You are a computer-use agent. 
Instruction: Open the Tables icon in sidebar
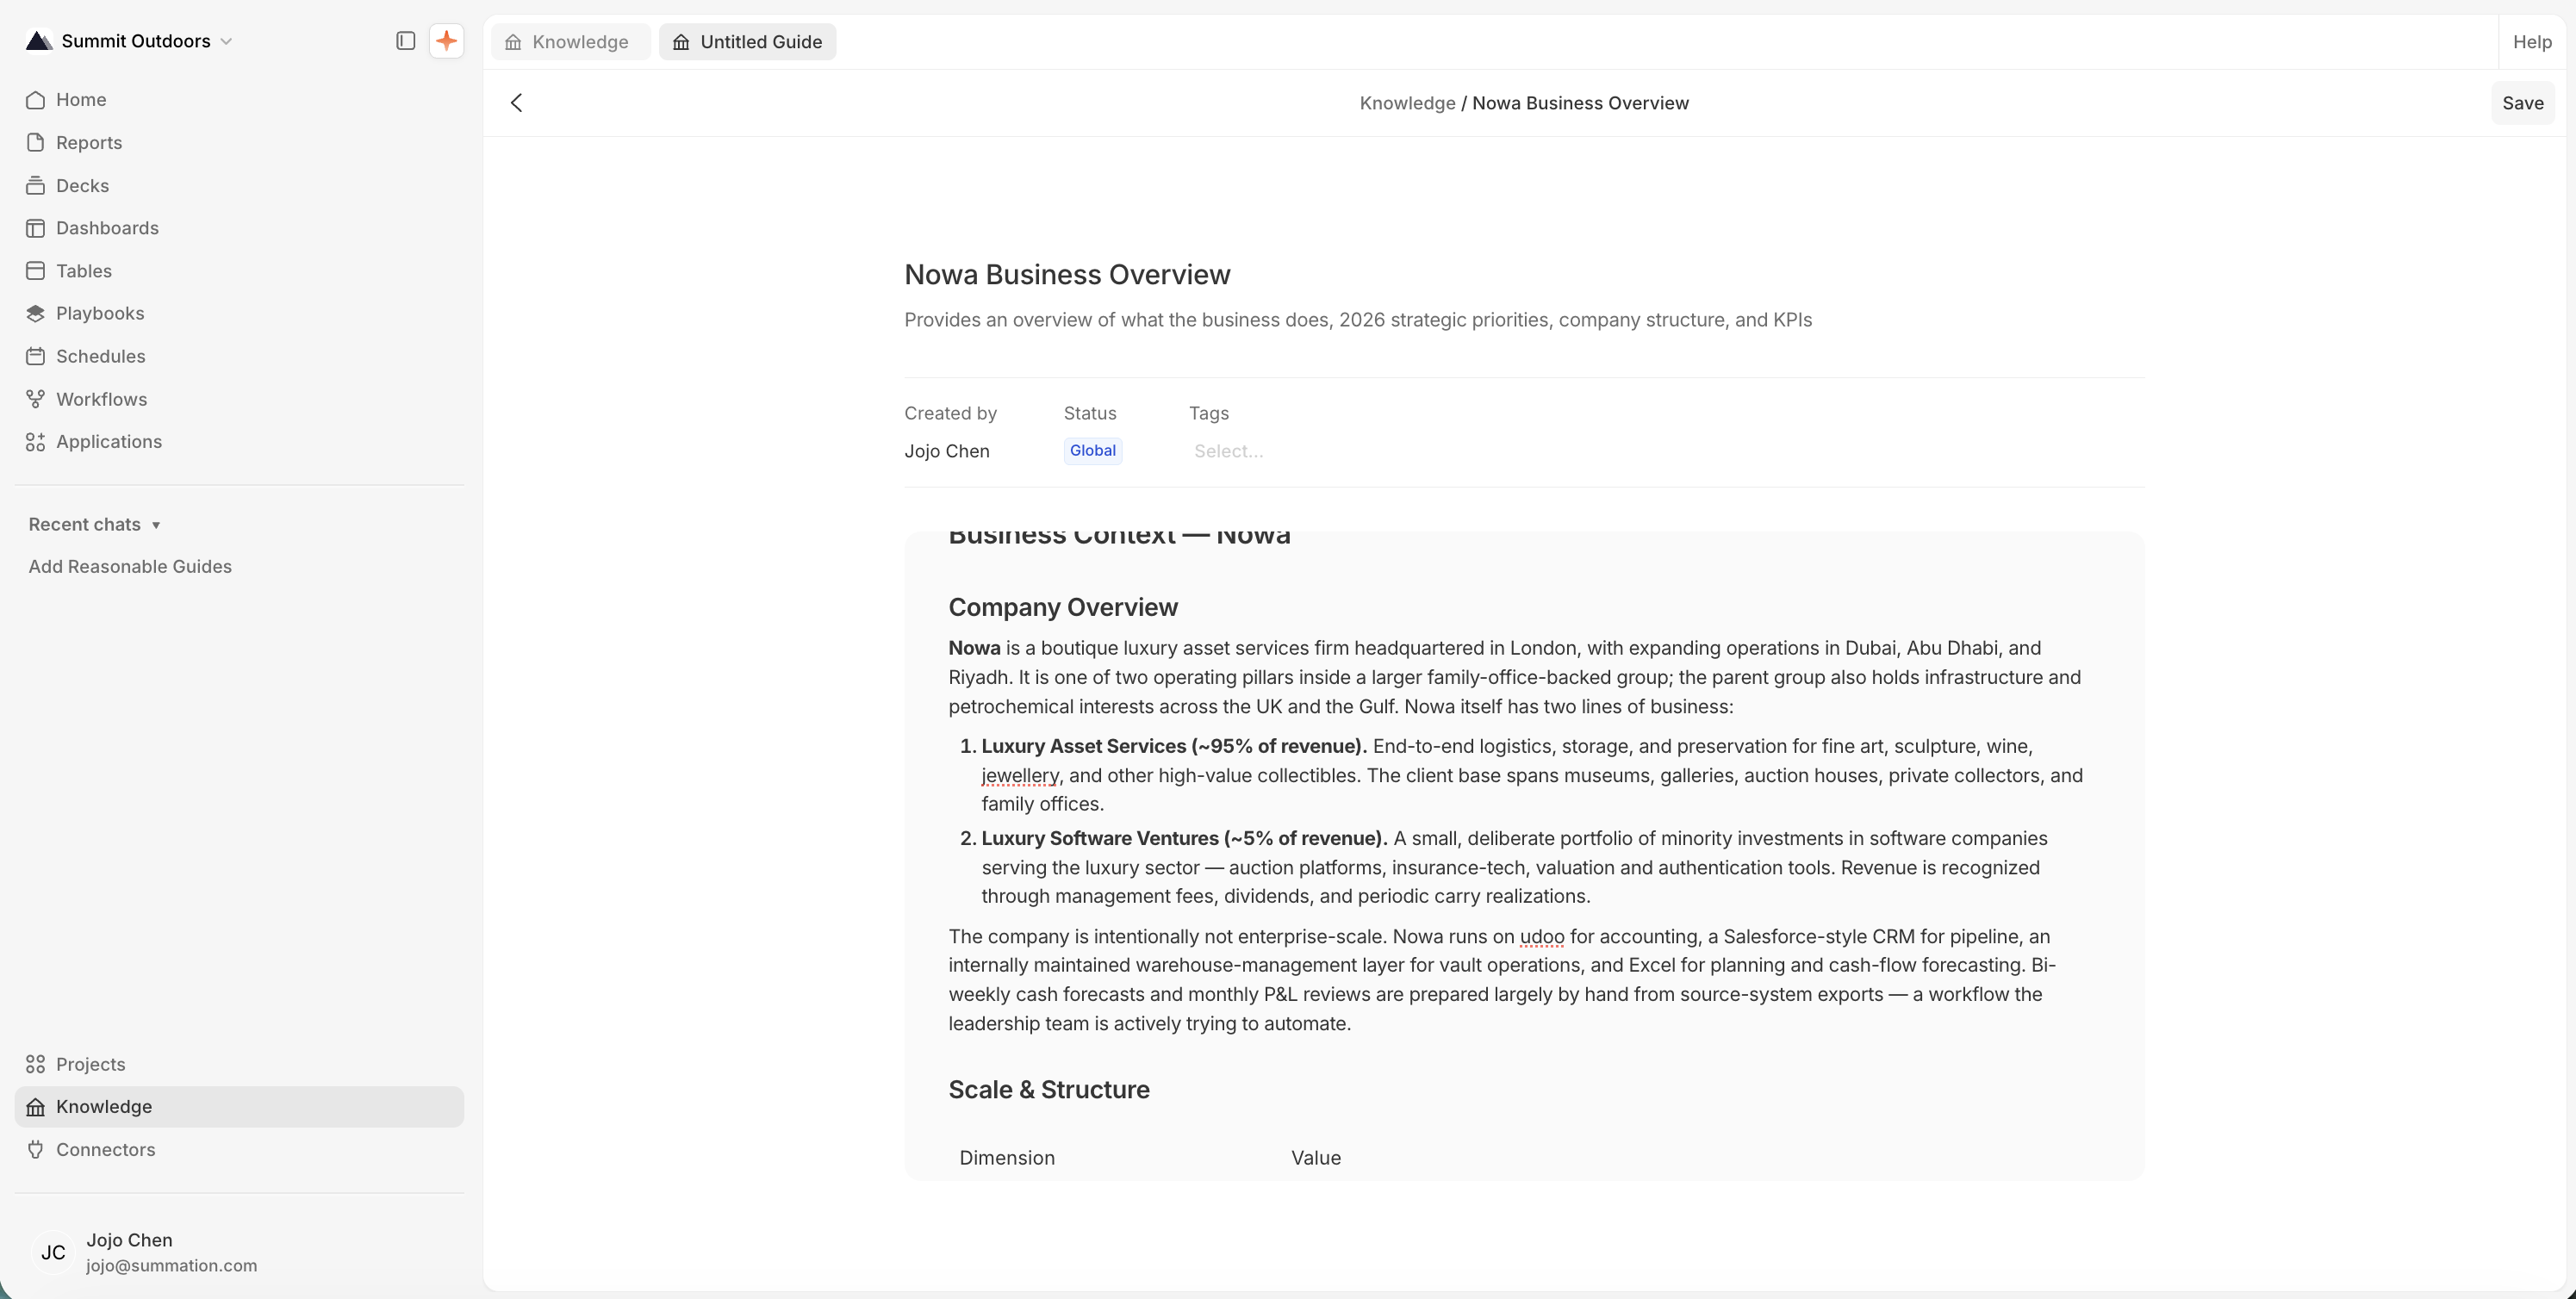click(x=35, y=271)
